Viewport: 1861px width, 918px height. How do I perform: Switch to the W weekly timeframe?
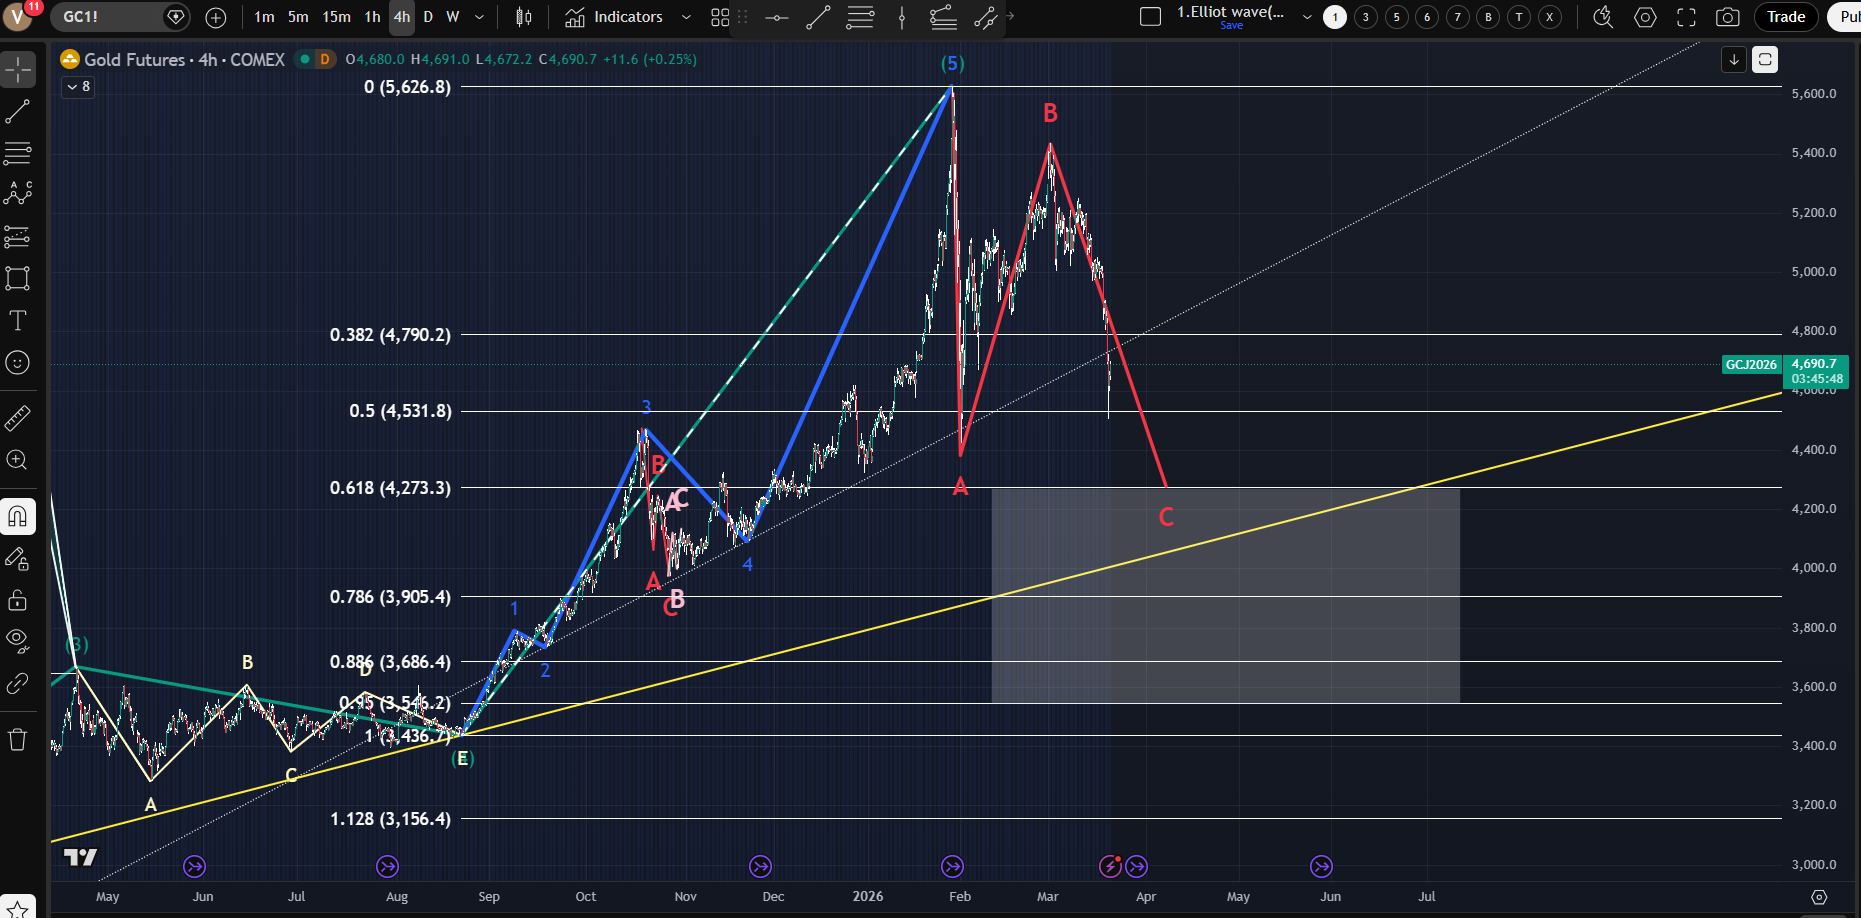[453, 17]
